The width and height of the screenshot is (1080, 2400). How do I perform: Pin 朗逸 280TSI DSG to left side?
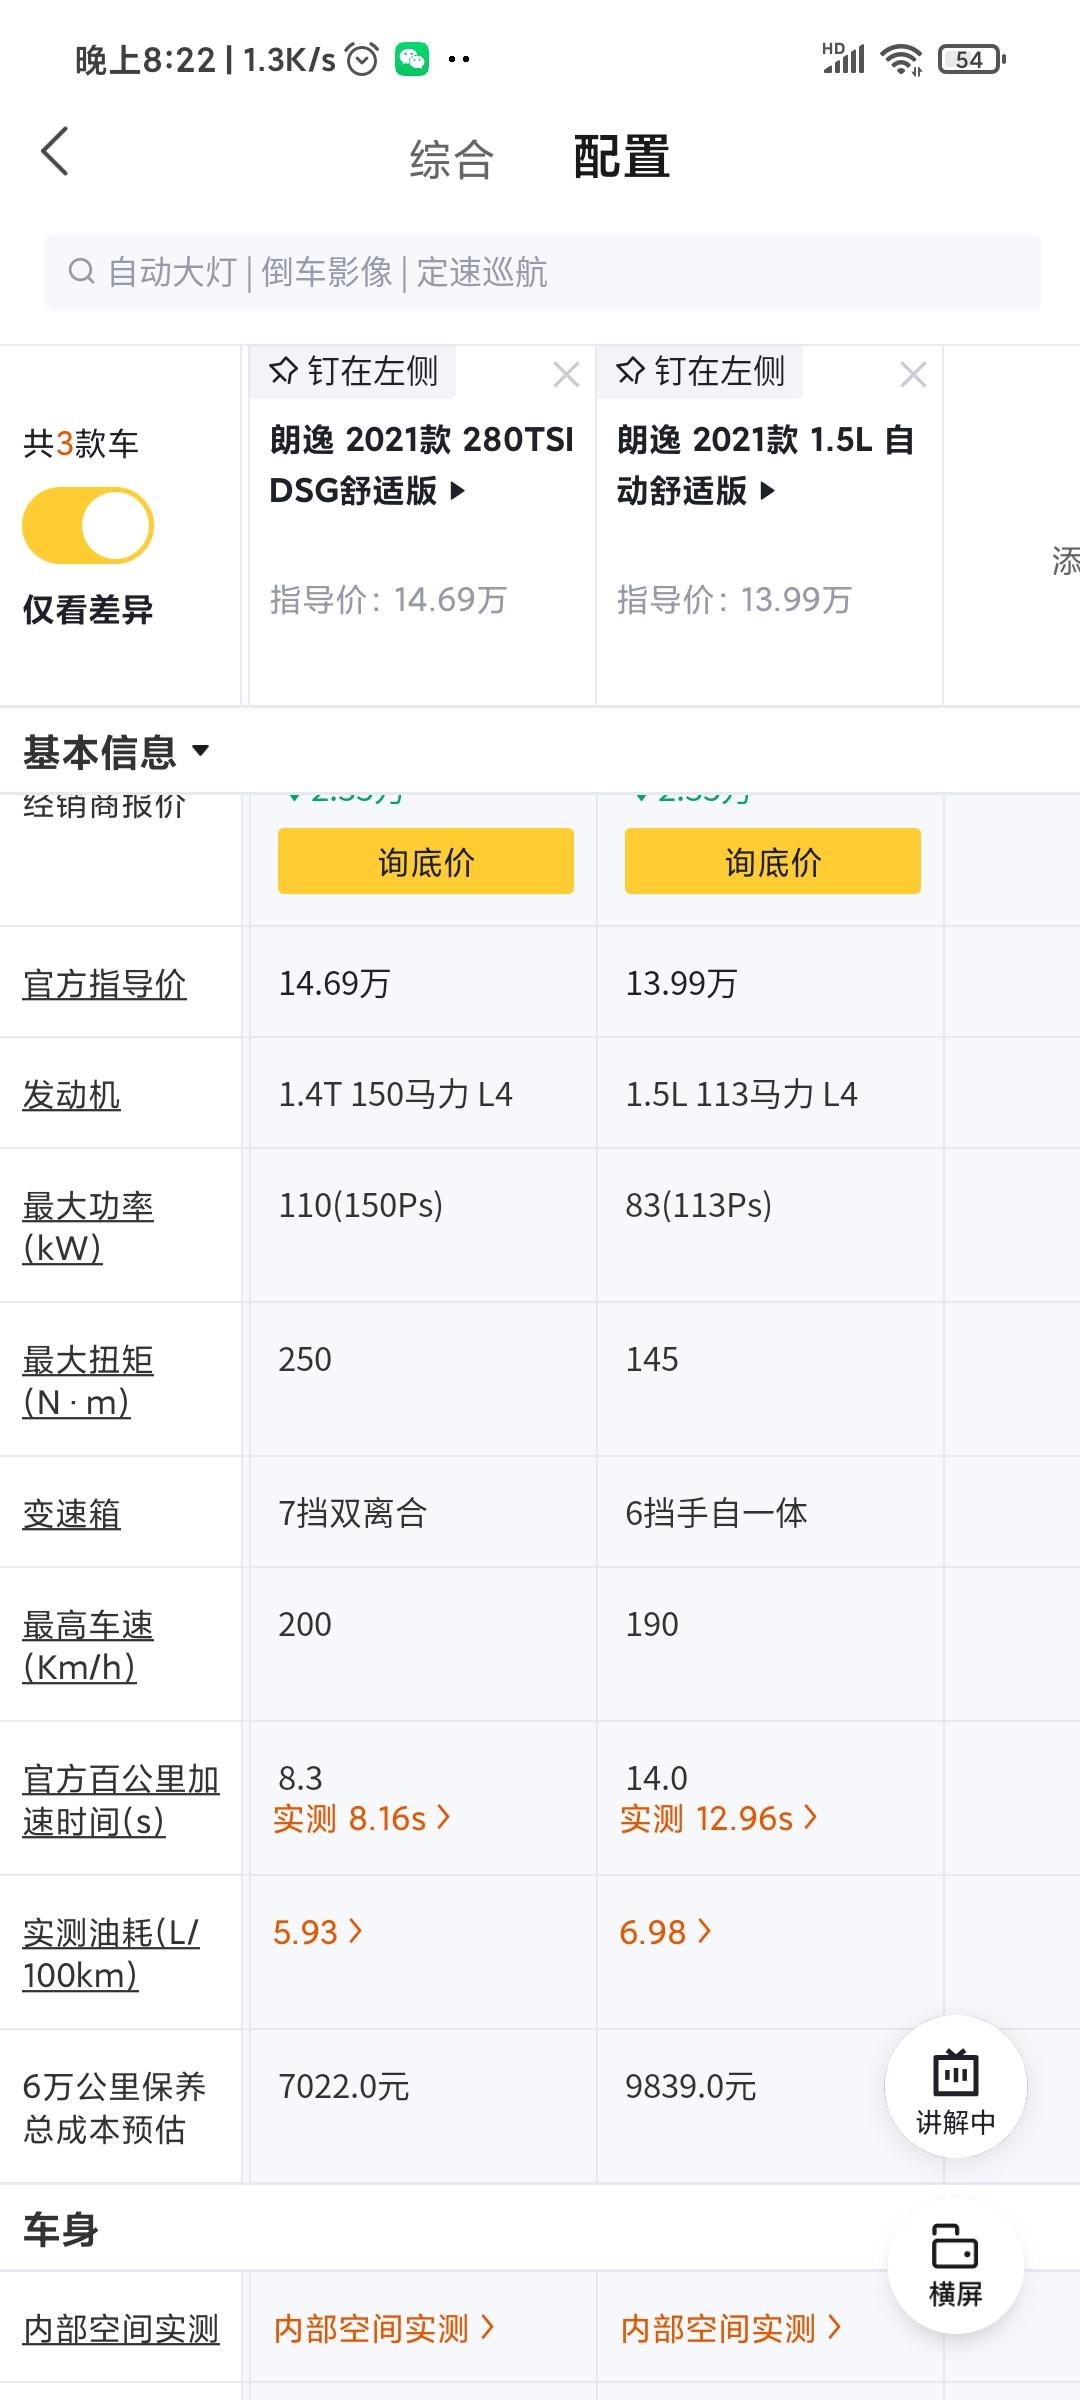[x=354, y=372]
